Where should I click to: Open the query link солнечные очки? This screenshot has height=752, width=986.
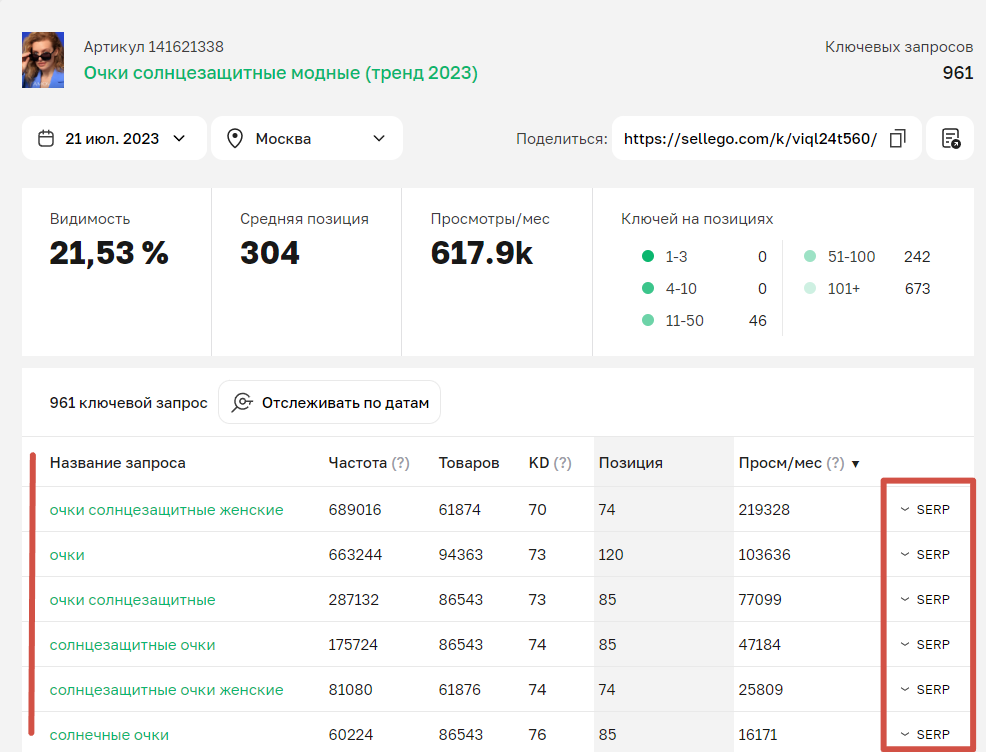(110, 734)
